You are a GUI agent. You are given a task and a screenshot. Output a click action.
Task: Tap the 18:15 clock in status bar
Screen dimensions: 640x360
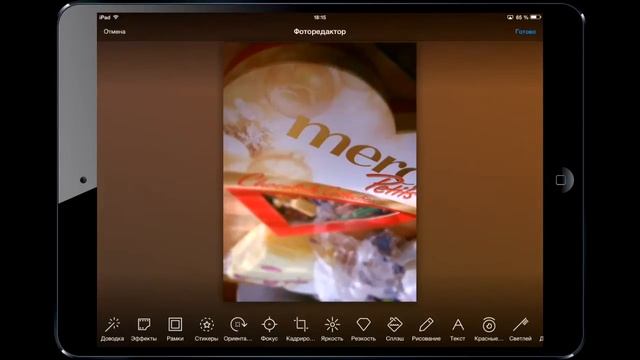(x=320, y=17)
